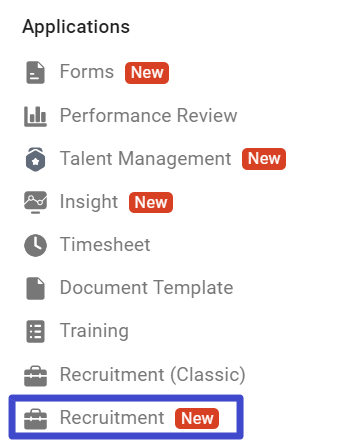This screenshot has height=442, width=363.
Task: Click the New badge beside Forms
Action: [147, 73]
